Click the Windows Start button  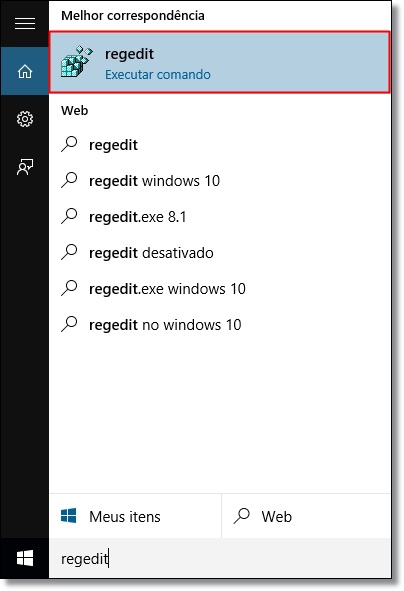(25, 558)
